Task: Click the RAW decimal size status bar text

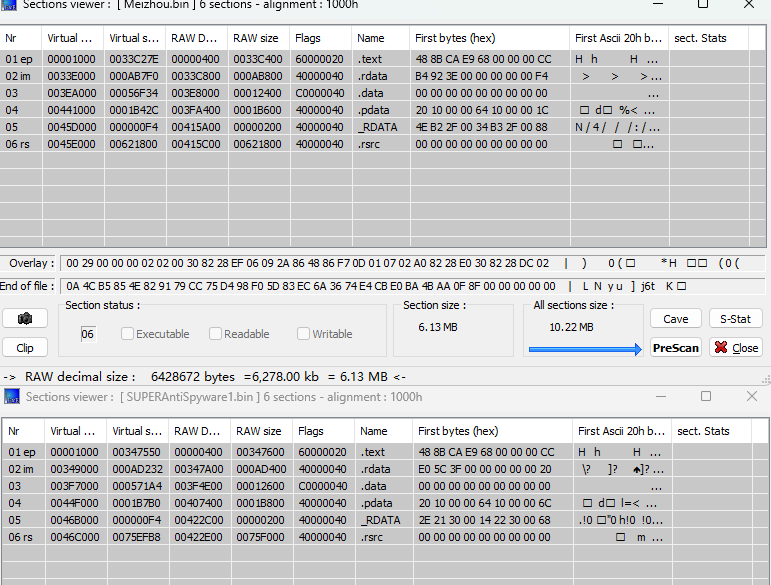Action: (x=205, y=377)
